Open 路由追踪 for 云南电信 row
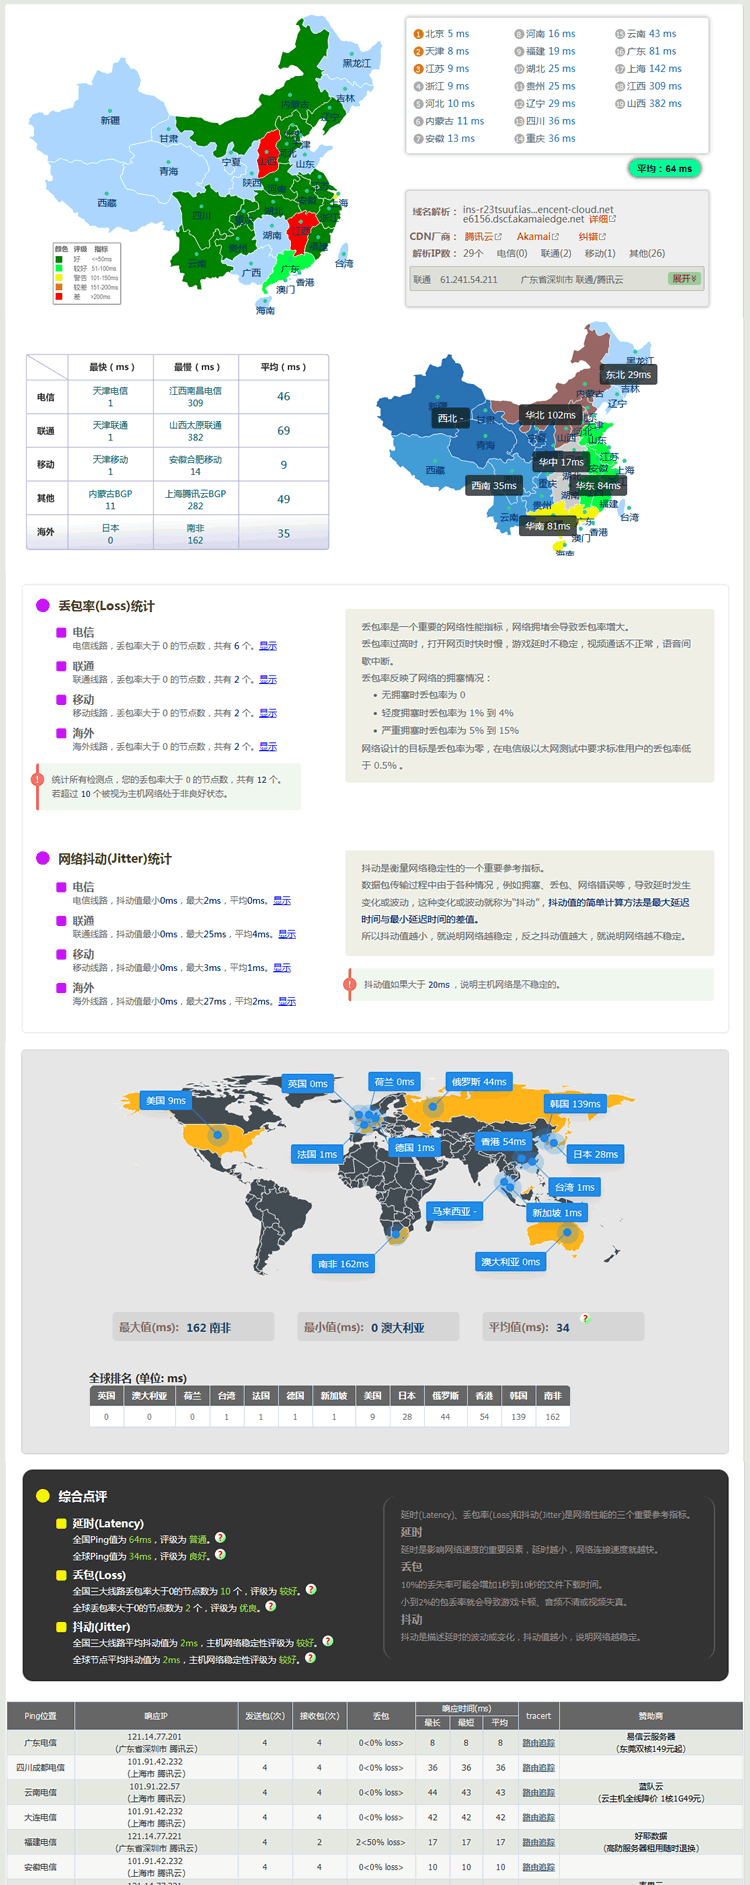This screenshot has width=750, height=1885. pyautogui.click(x=538, y=1792)
